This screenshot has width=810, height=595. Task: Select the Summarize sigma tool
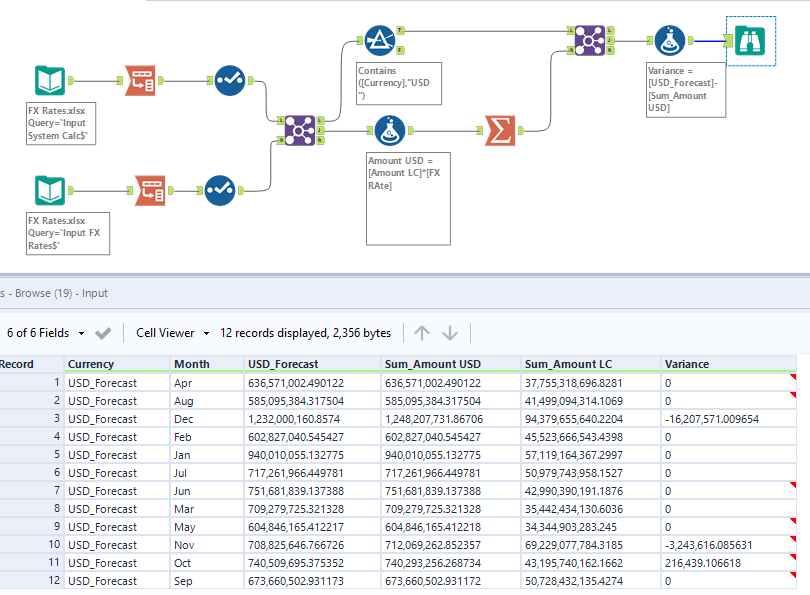coord(498,131)
